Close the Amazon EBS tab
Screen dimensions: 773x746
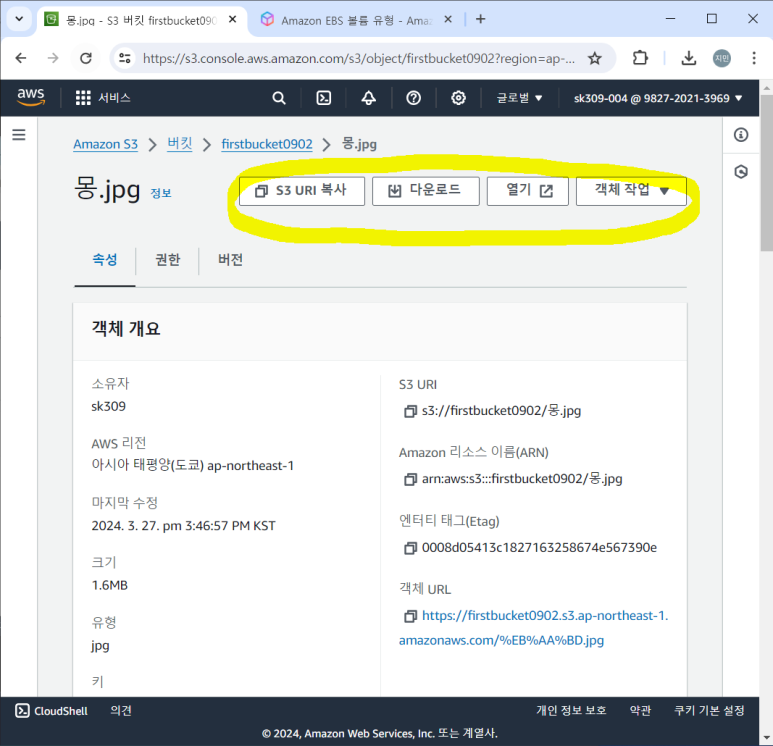coord(448,20)
